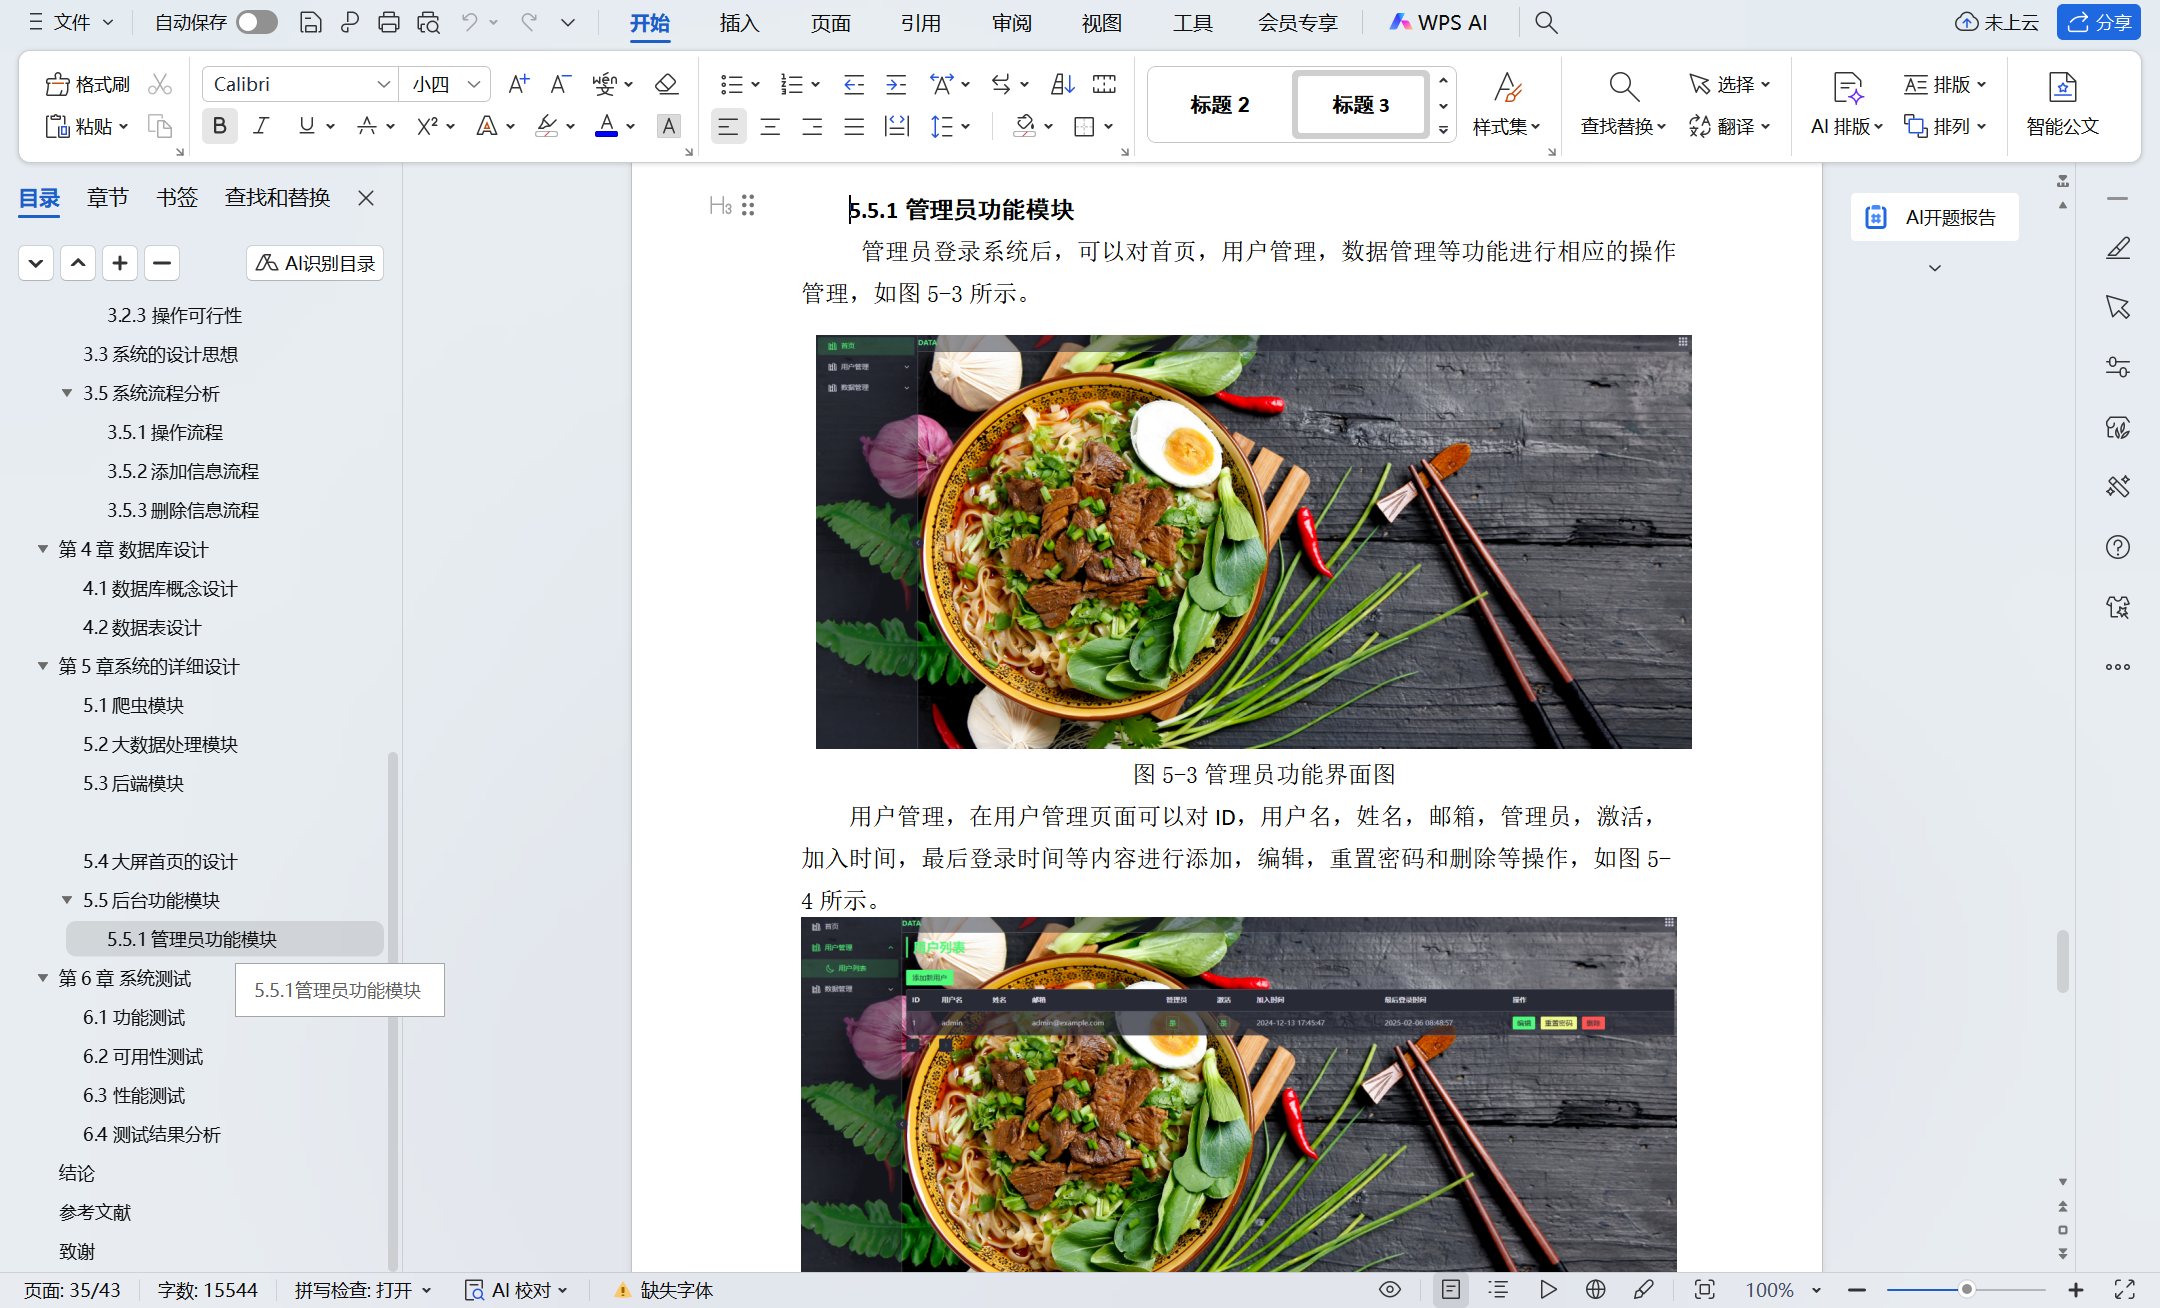Click the numbered list icon
The width and height of the screenshot is (2160, 1308).
click(x=792, y=84)
